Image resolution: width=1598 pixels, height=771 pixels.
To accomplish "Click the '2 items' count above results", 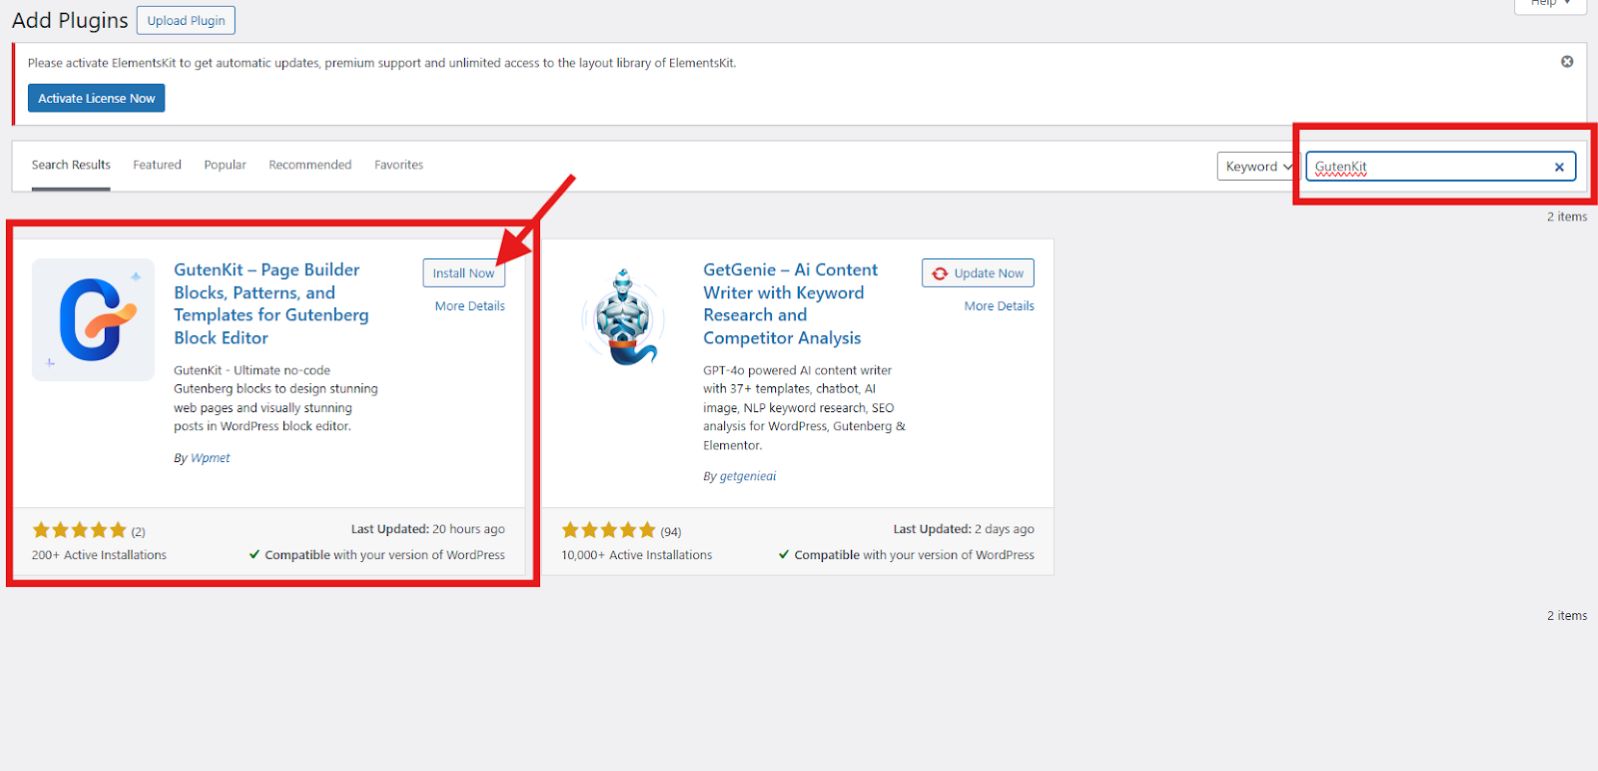I will (x=1567, y=216).
